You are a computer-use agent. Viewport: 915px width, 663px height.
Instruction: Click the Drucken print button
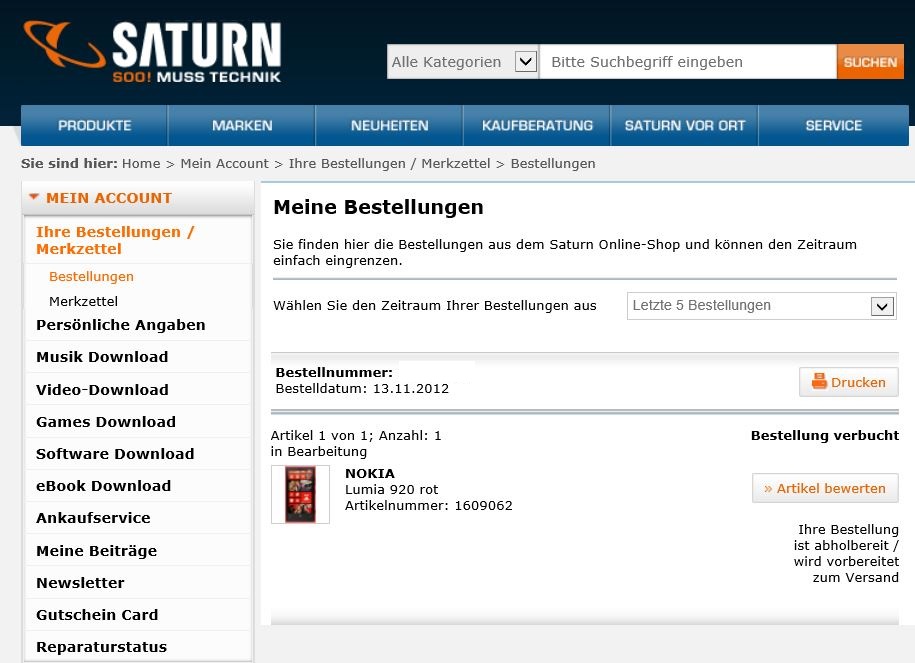point(848,382)
